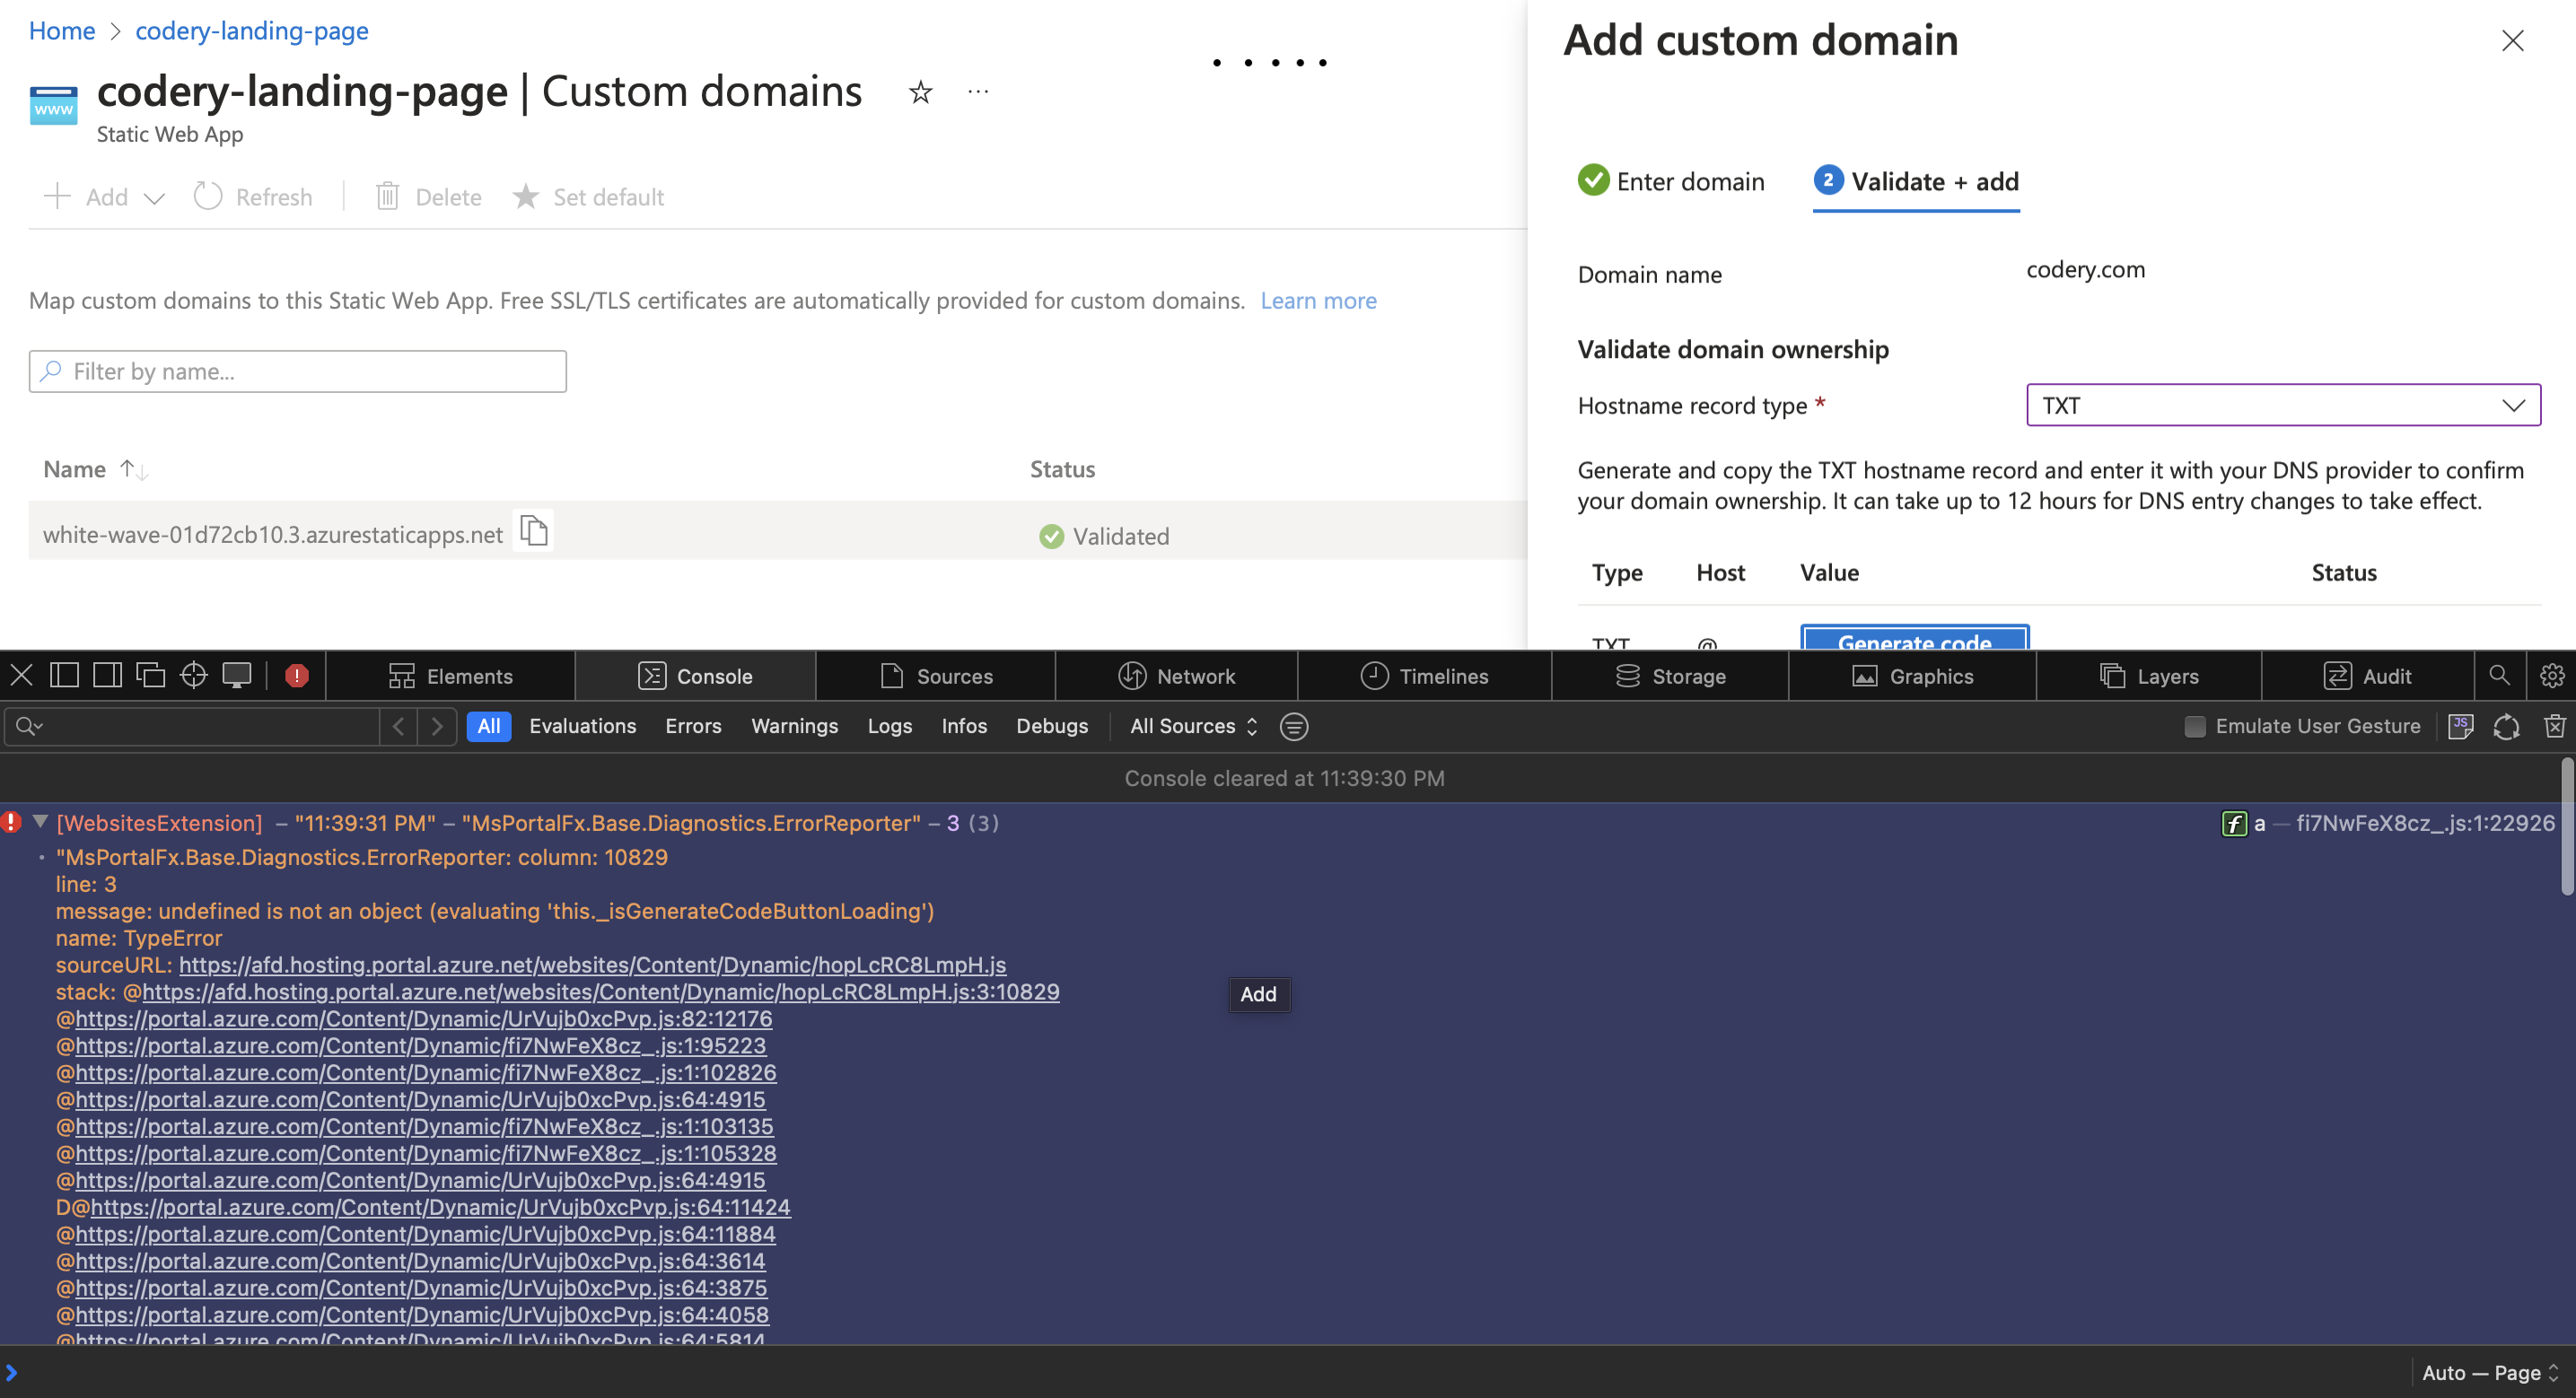The height and width of the screenshot is (1398, 2576).
Task: Open Web Inspector settings gear icon
Action: coord(2551,675)
